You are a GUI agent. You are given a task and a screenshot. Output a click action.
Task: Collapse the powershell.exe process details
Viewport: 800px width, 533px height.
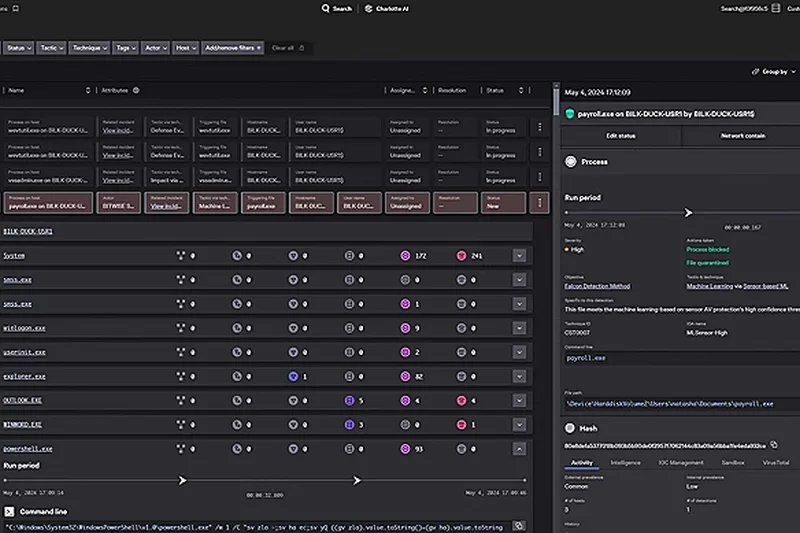(519, 449)
